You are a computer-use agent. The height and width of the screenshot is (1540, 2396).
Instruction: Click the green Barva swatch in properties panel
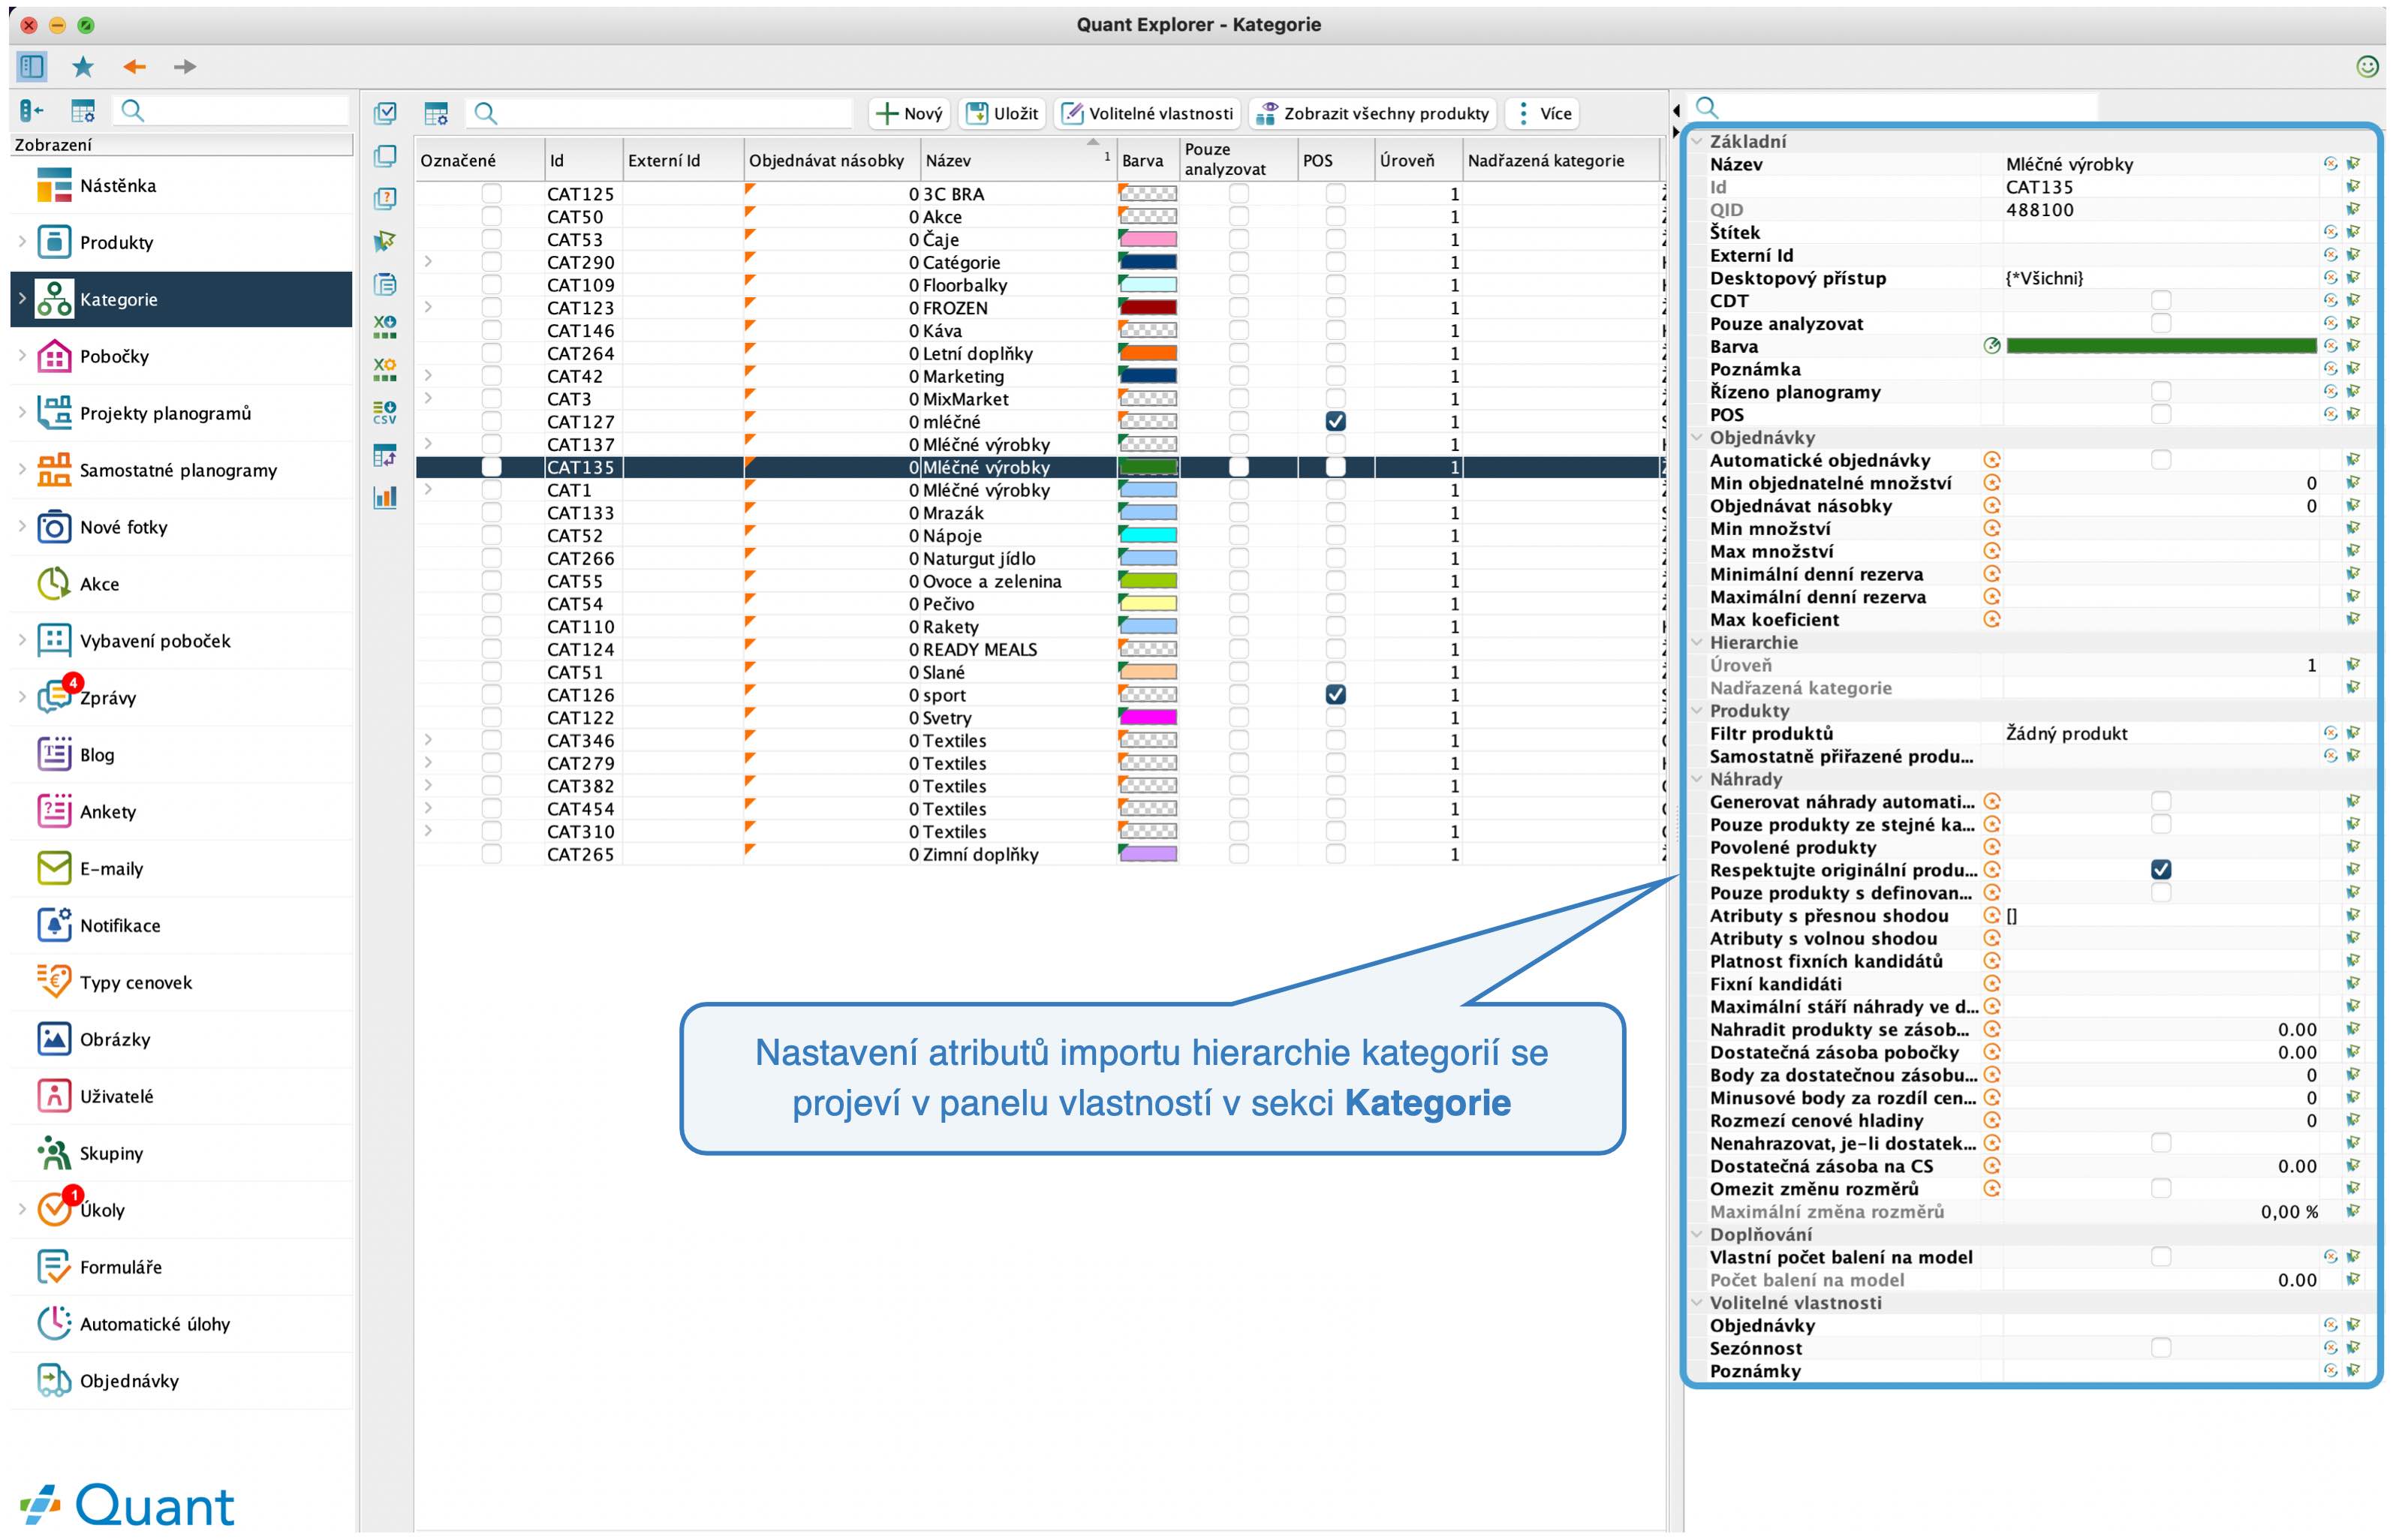pyautogui.click(x=2160, y=346)
